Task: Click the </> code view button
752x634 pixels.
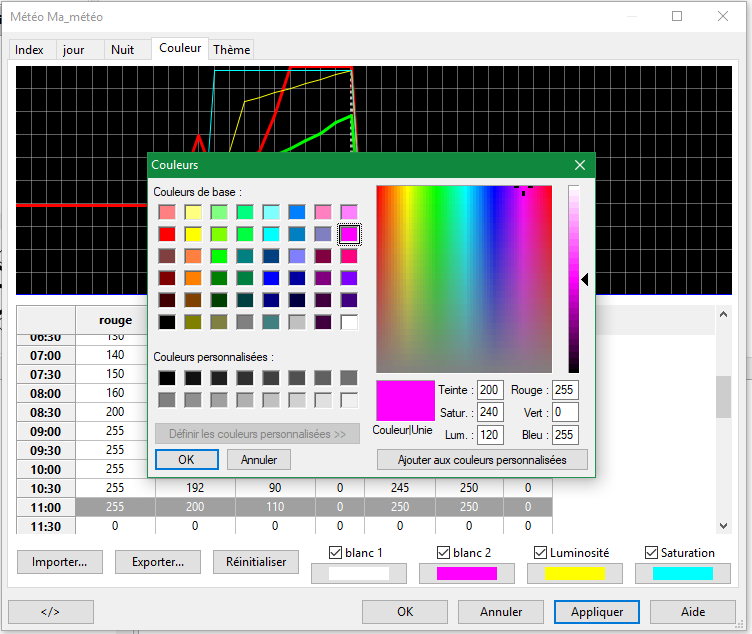Action: click(x=50, y=611)
